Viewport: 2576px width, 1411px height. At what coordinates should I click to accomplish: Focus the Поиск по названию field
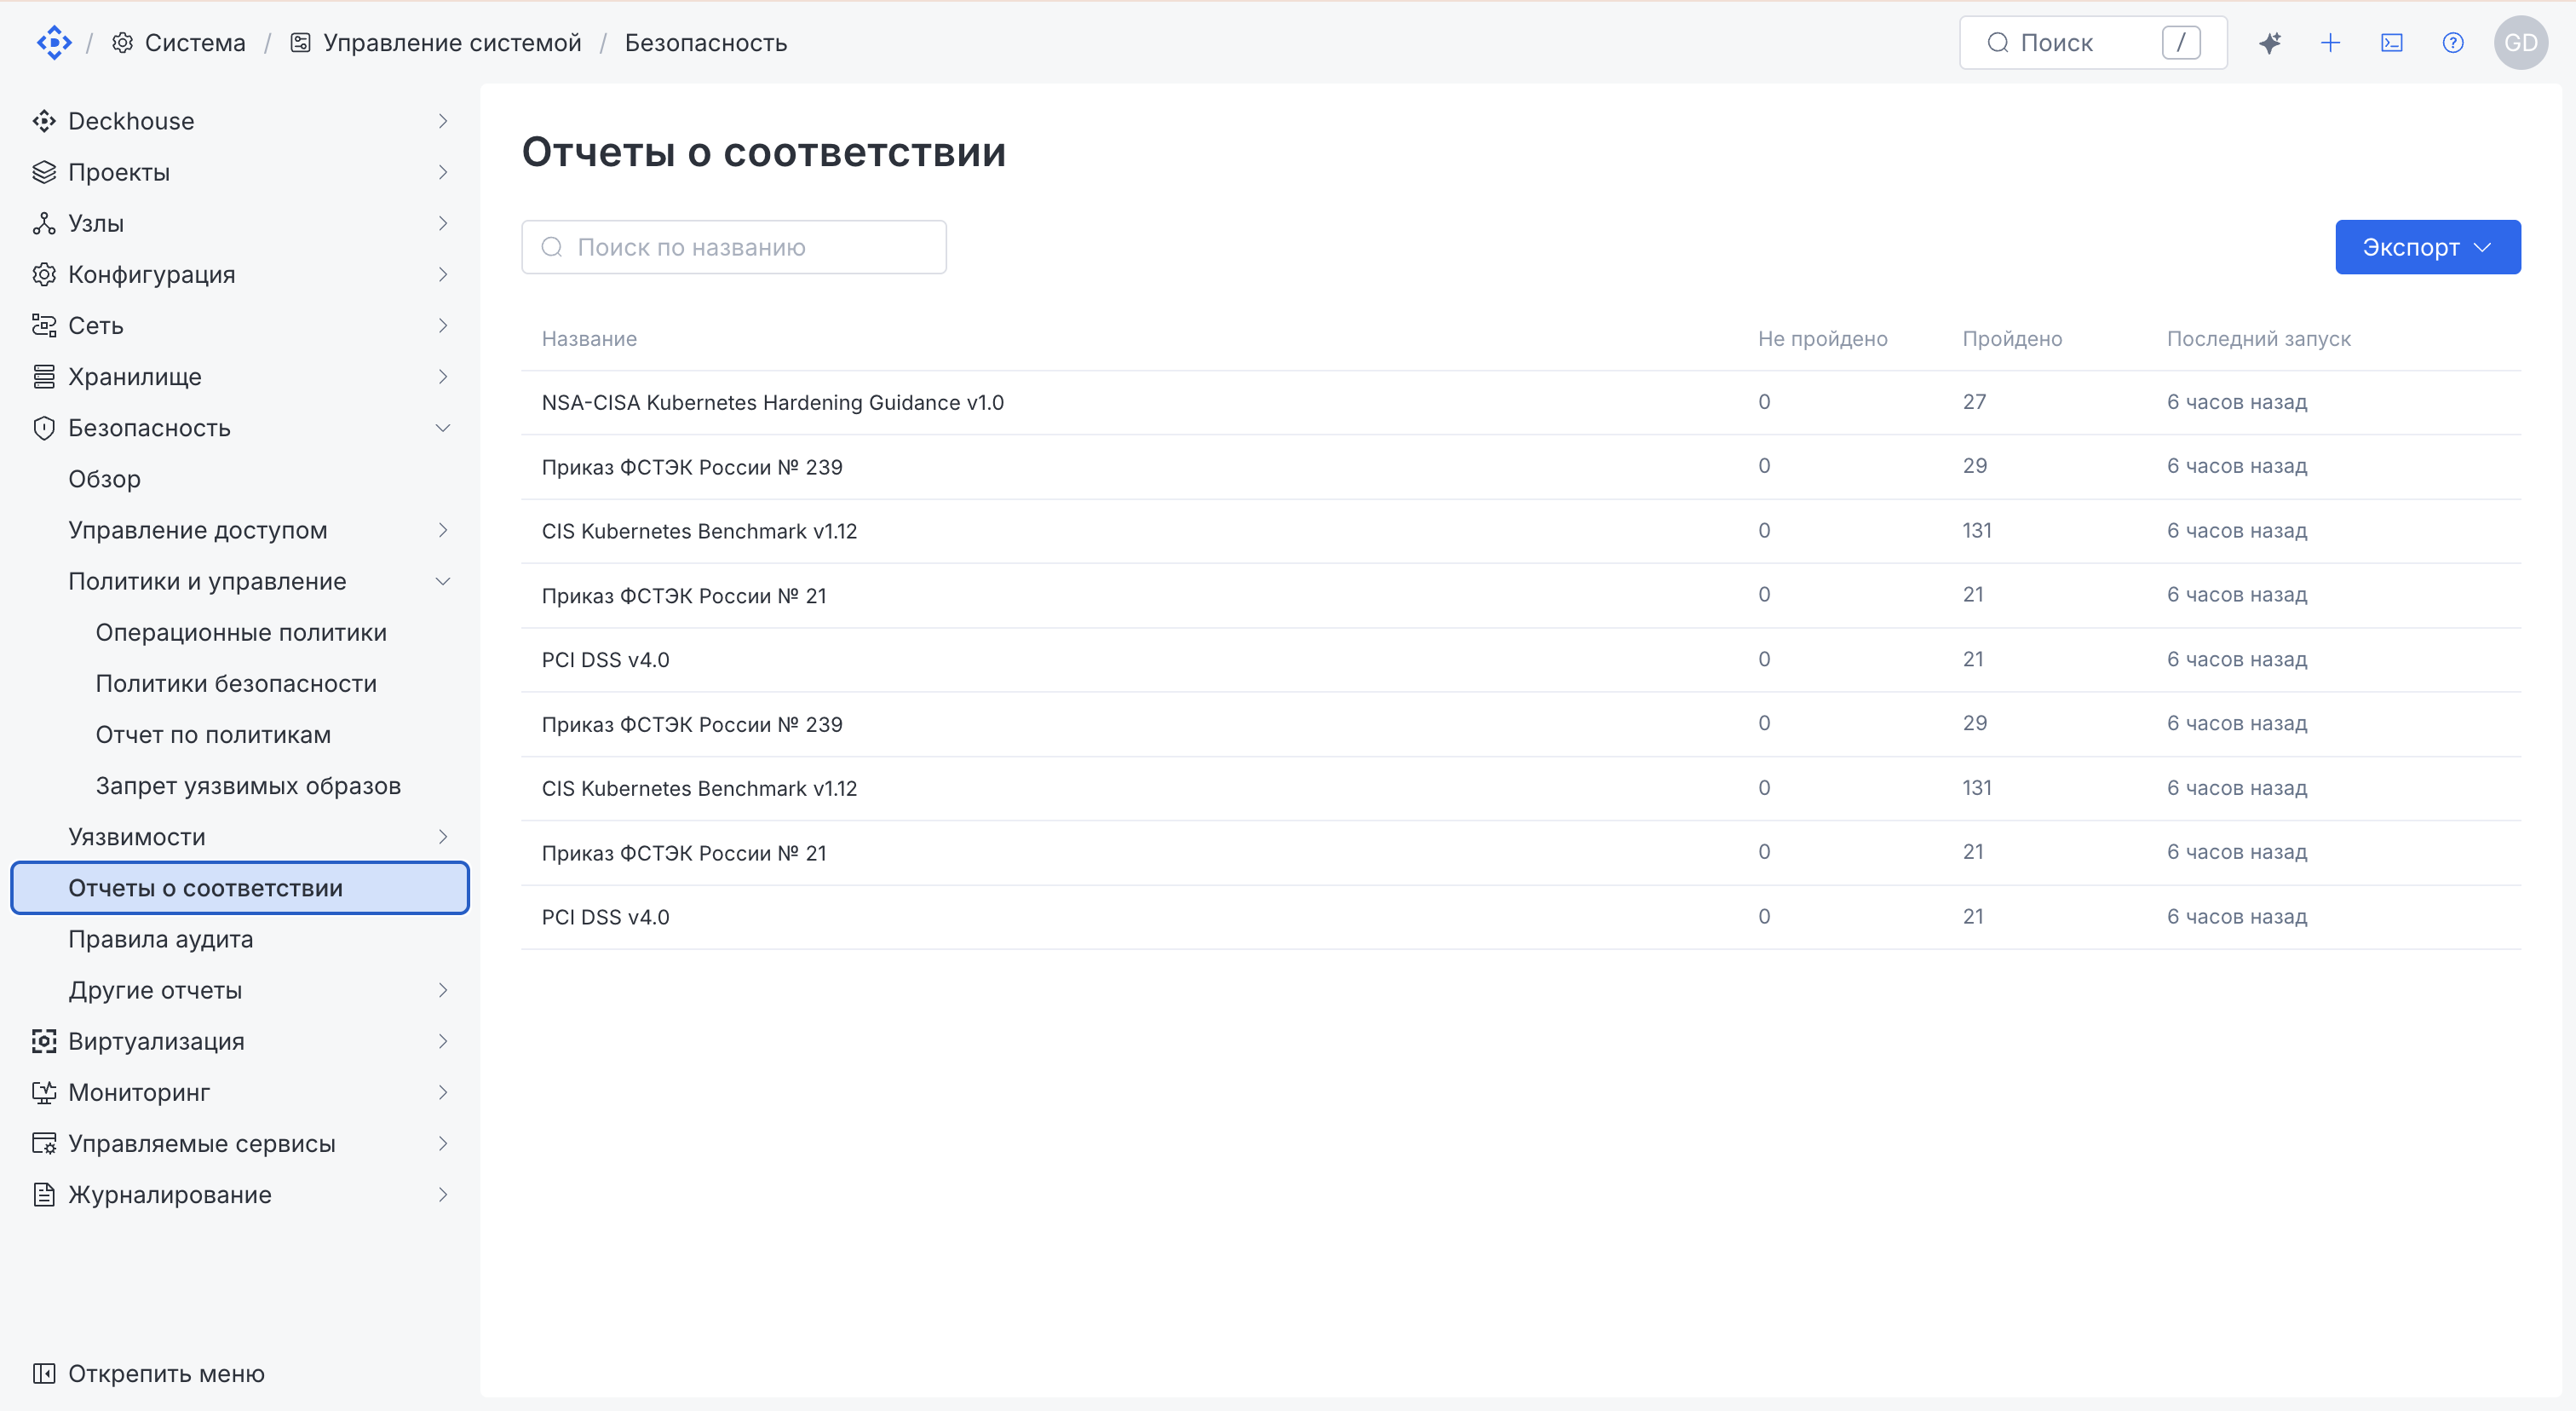click(x=734, y=247)
